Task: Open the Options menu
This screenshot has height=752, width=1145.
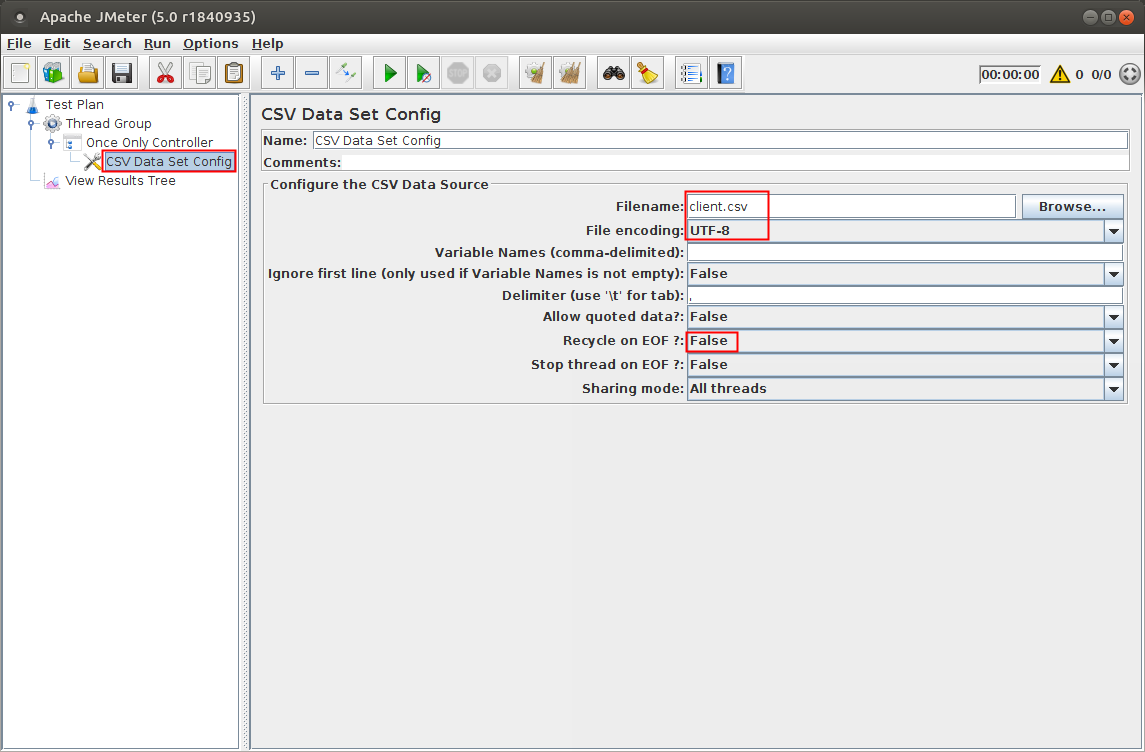Action: (210, 44)
